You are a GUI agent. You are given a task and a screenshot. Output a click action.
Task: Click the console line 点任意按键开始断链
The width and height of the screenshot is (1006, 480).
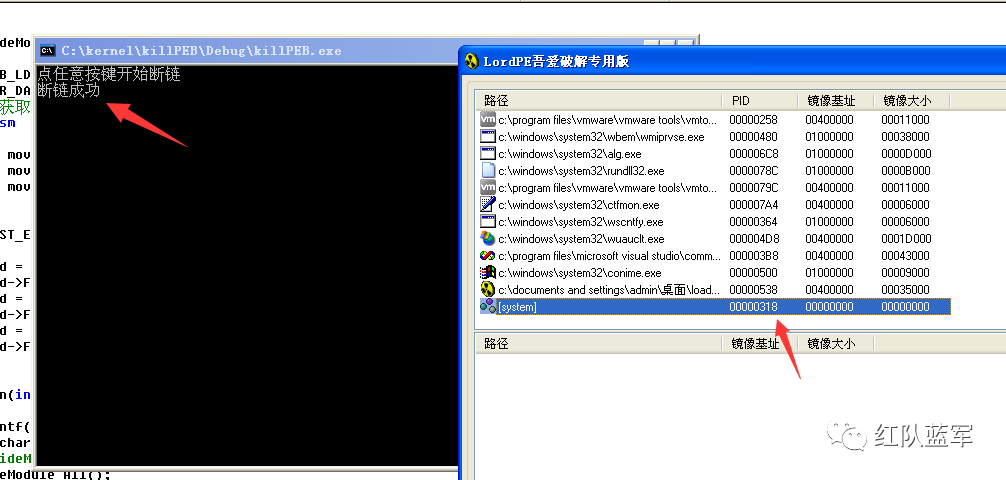pos(109,74)
